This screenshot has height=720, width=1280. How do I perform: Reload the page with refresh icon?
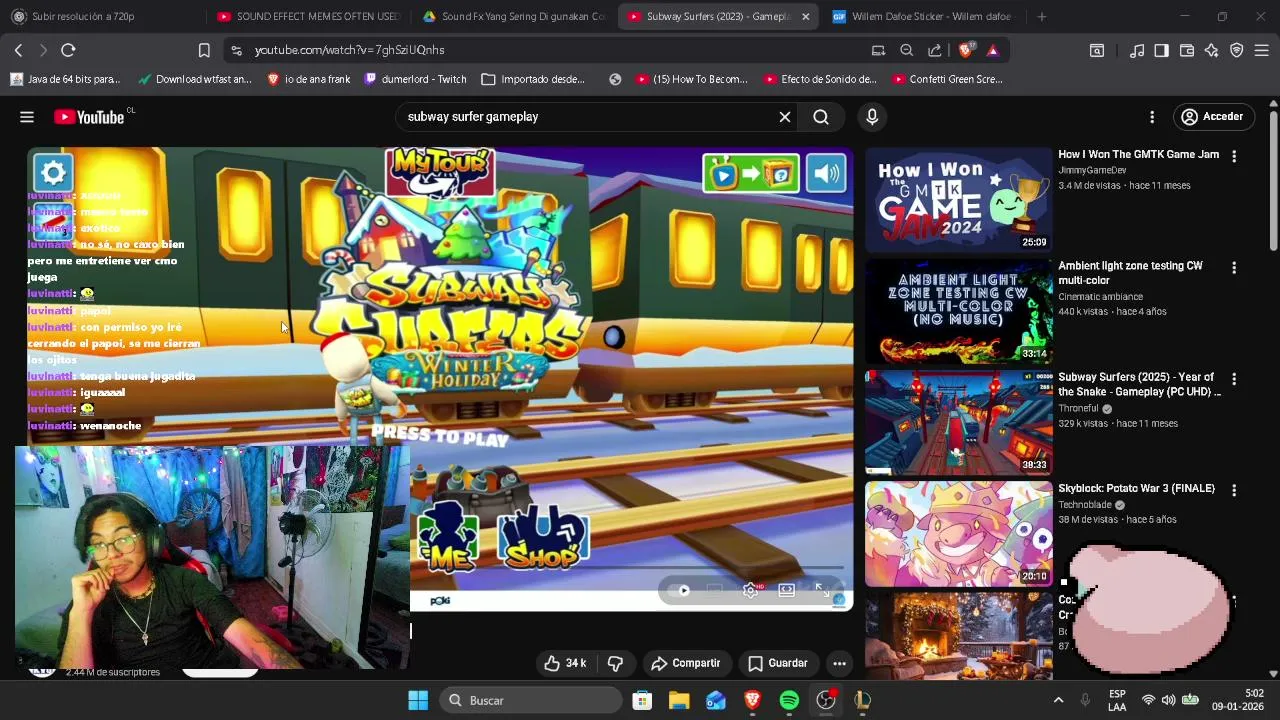pyautogui.click(x=68, y=50)
